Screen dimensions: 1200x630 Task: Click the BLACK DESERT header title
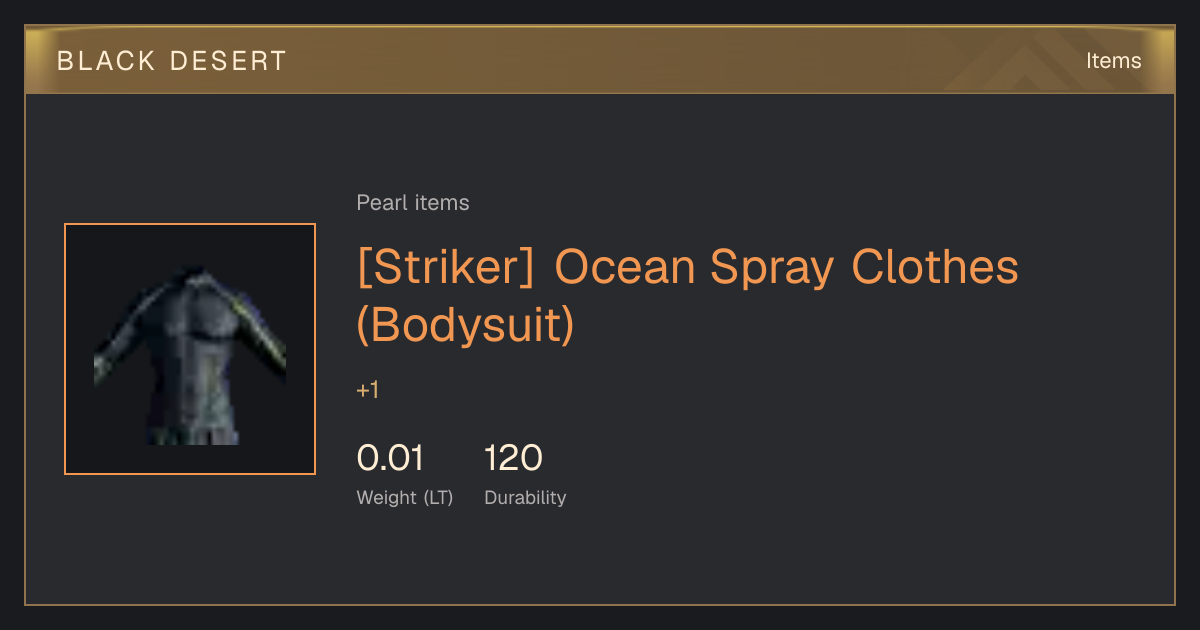[x=172, y=61]
